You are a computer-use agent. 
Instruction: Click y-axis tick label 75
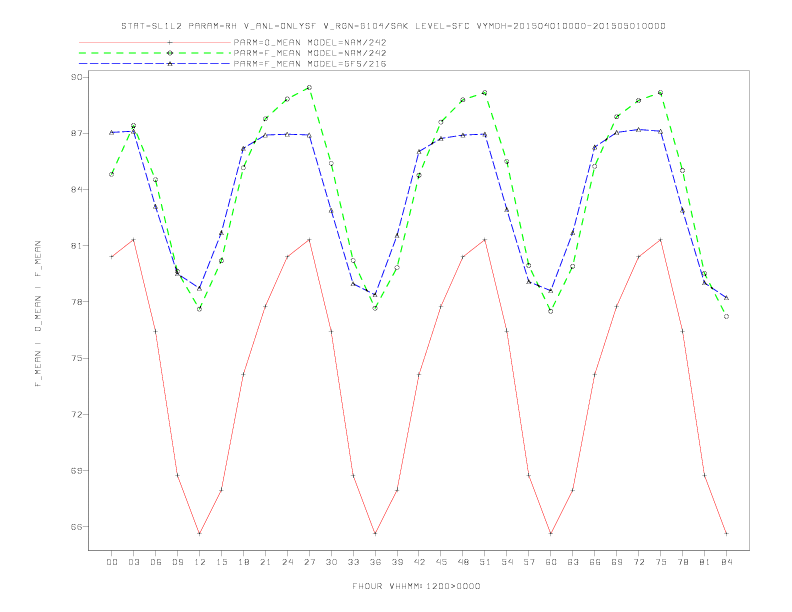pyautogui.click(x=76, y=358)
